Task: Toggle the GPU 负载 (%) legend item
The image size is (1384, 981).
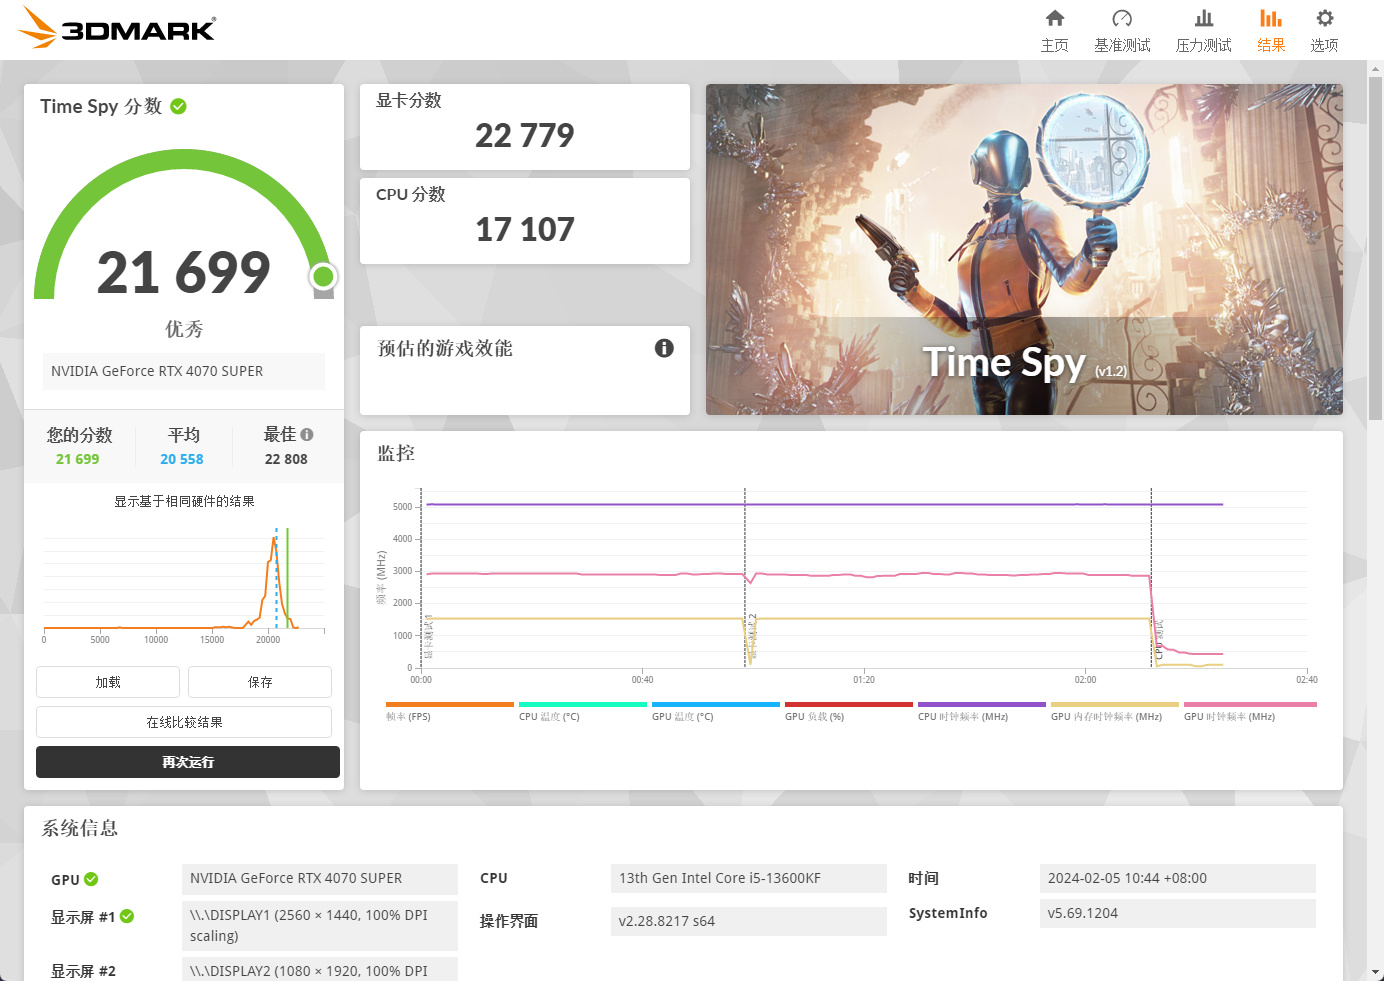Action: point(848,711)
